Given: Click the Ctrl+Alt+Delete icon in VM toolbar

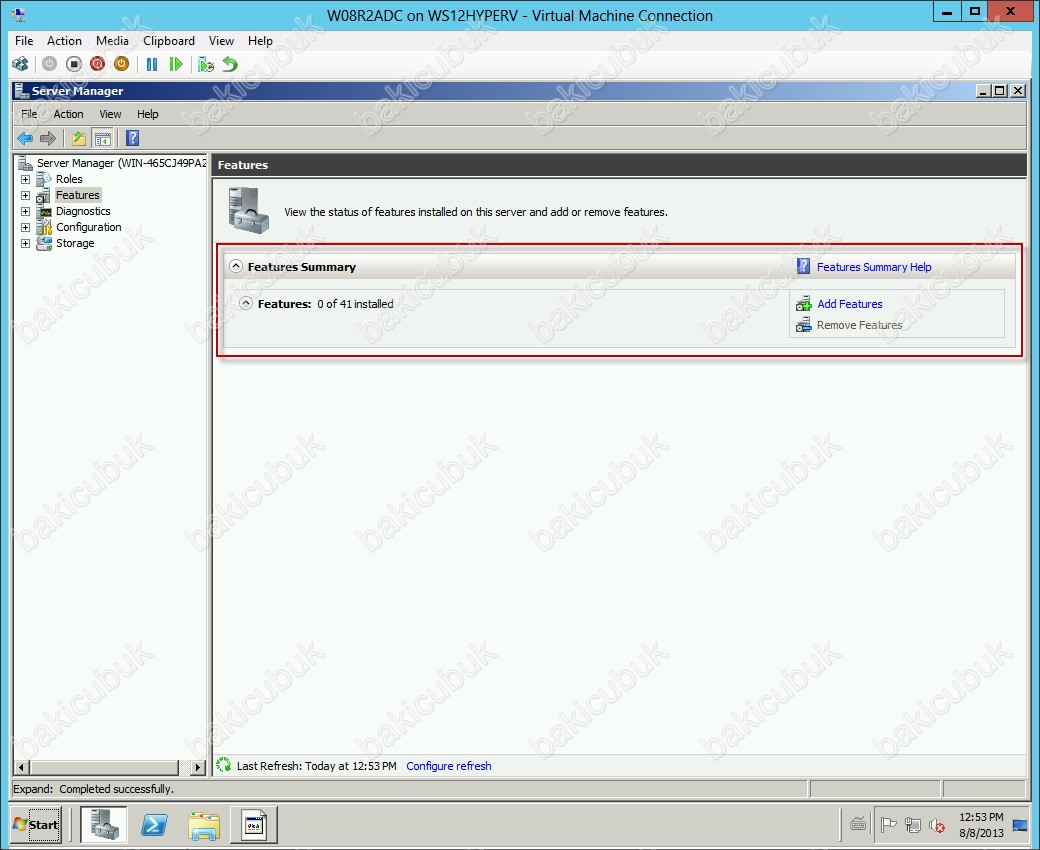Looking at the screenshot, I should [x=20, y=64].
